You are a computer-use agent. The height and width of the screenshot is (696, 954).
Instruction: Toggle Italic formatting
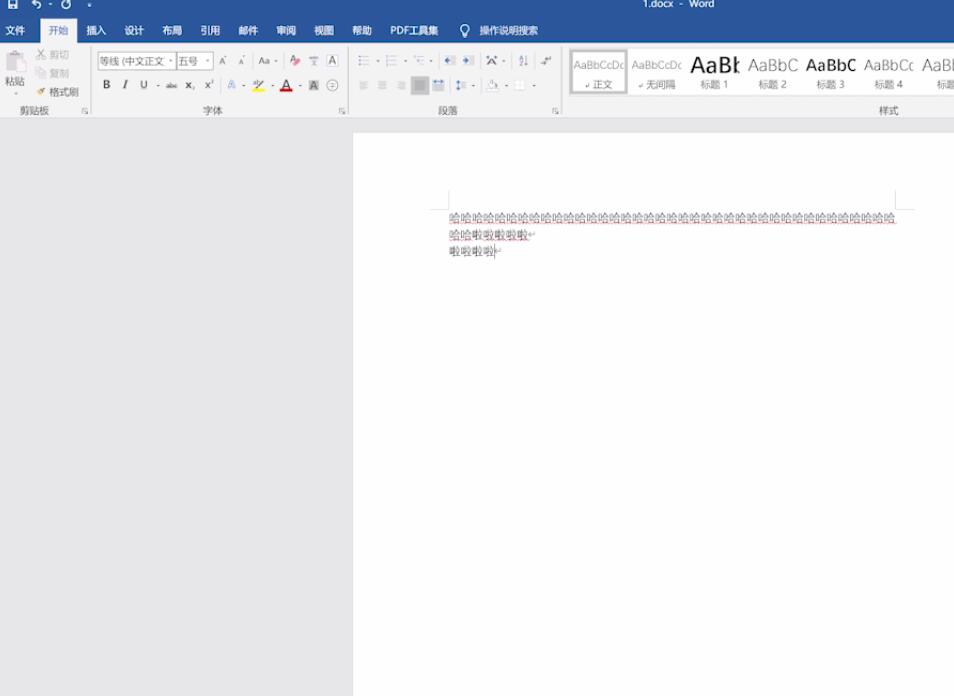125,85
